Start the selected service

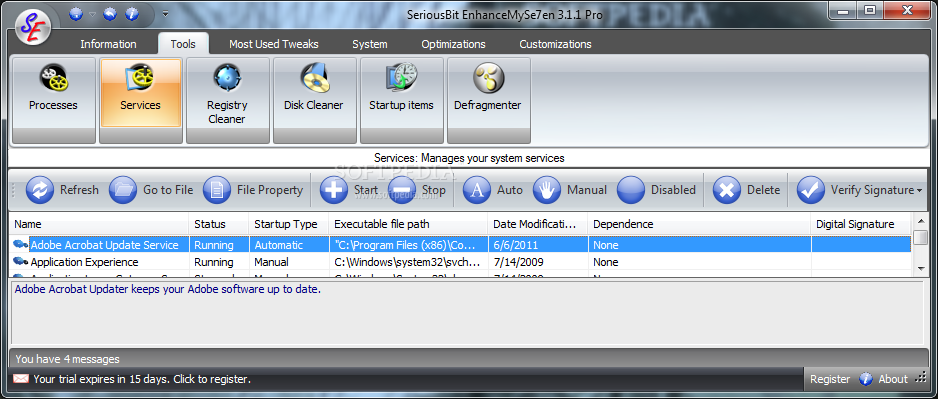349,190
